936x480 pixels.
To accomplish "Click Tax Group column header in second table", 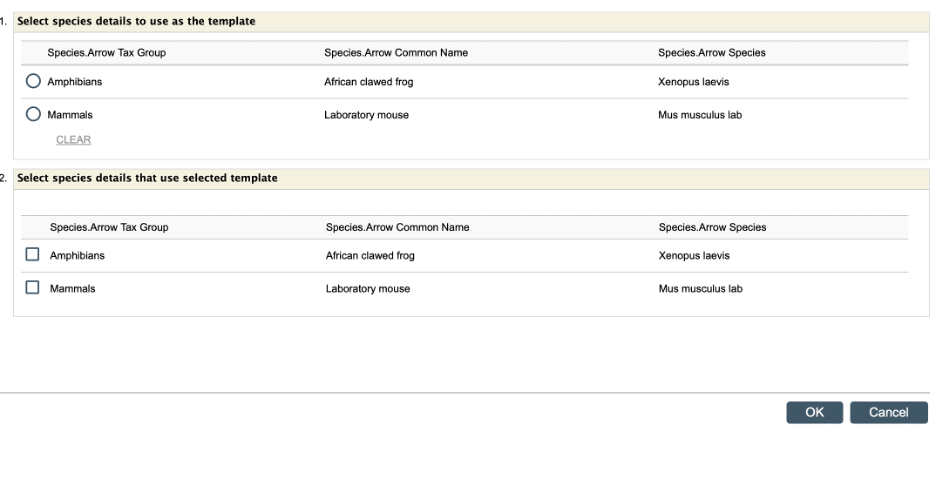I will 108,227.
